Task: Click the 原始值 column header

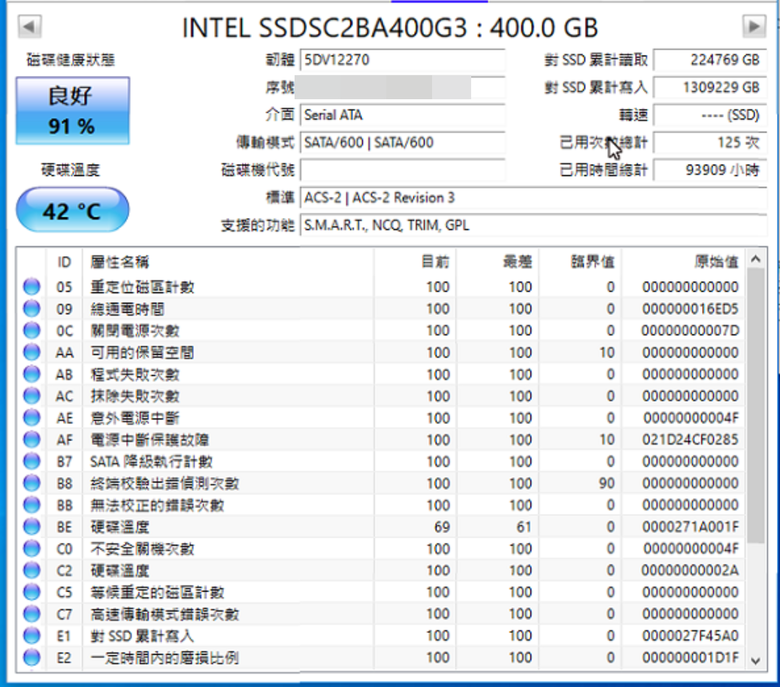Action: (x=683, y=262)
